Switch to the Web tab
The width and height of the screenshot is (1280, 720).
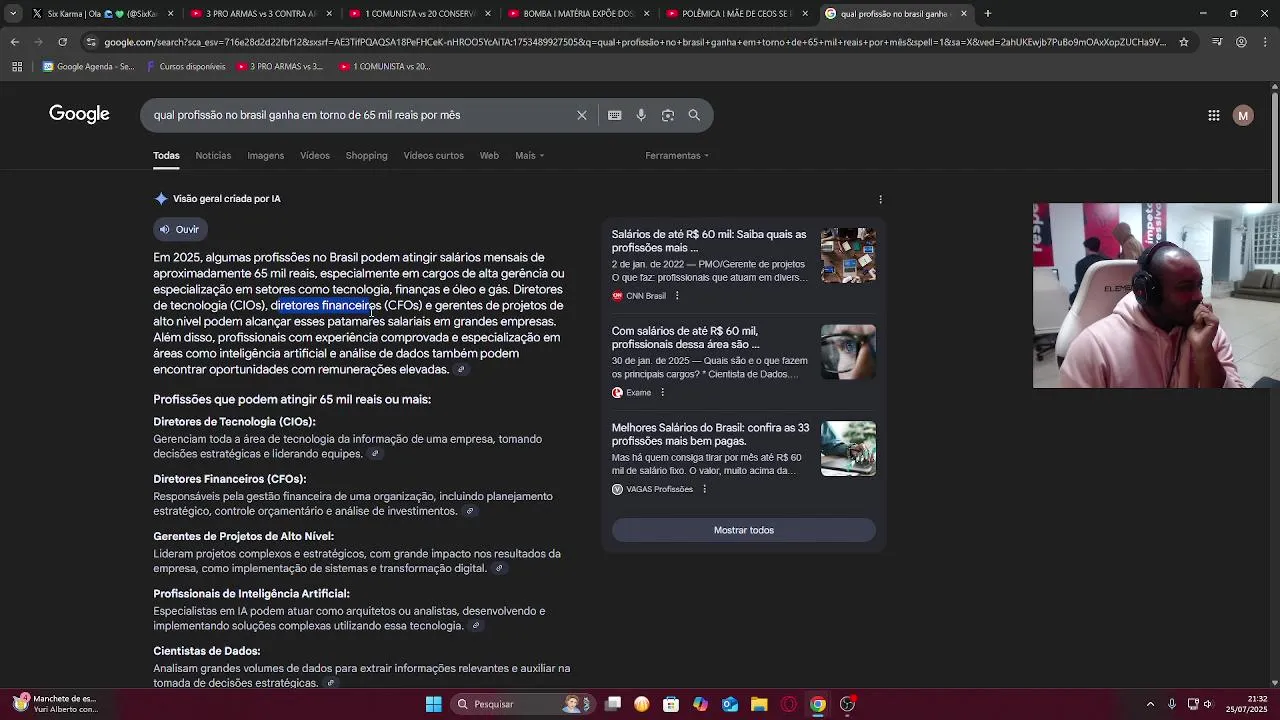(489, 156)
